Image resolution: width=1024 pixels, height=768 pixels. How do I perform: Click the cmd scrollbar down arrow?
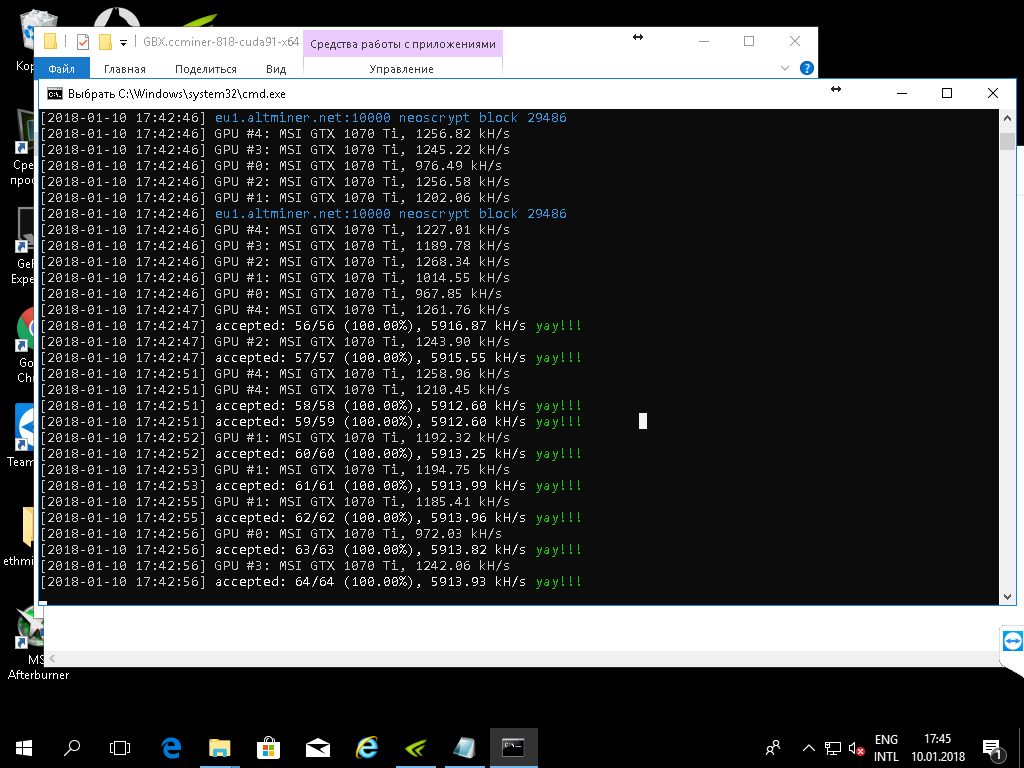(1007, 596)
